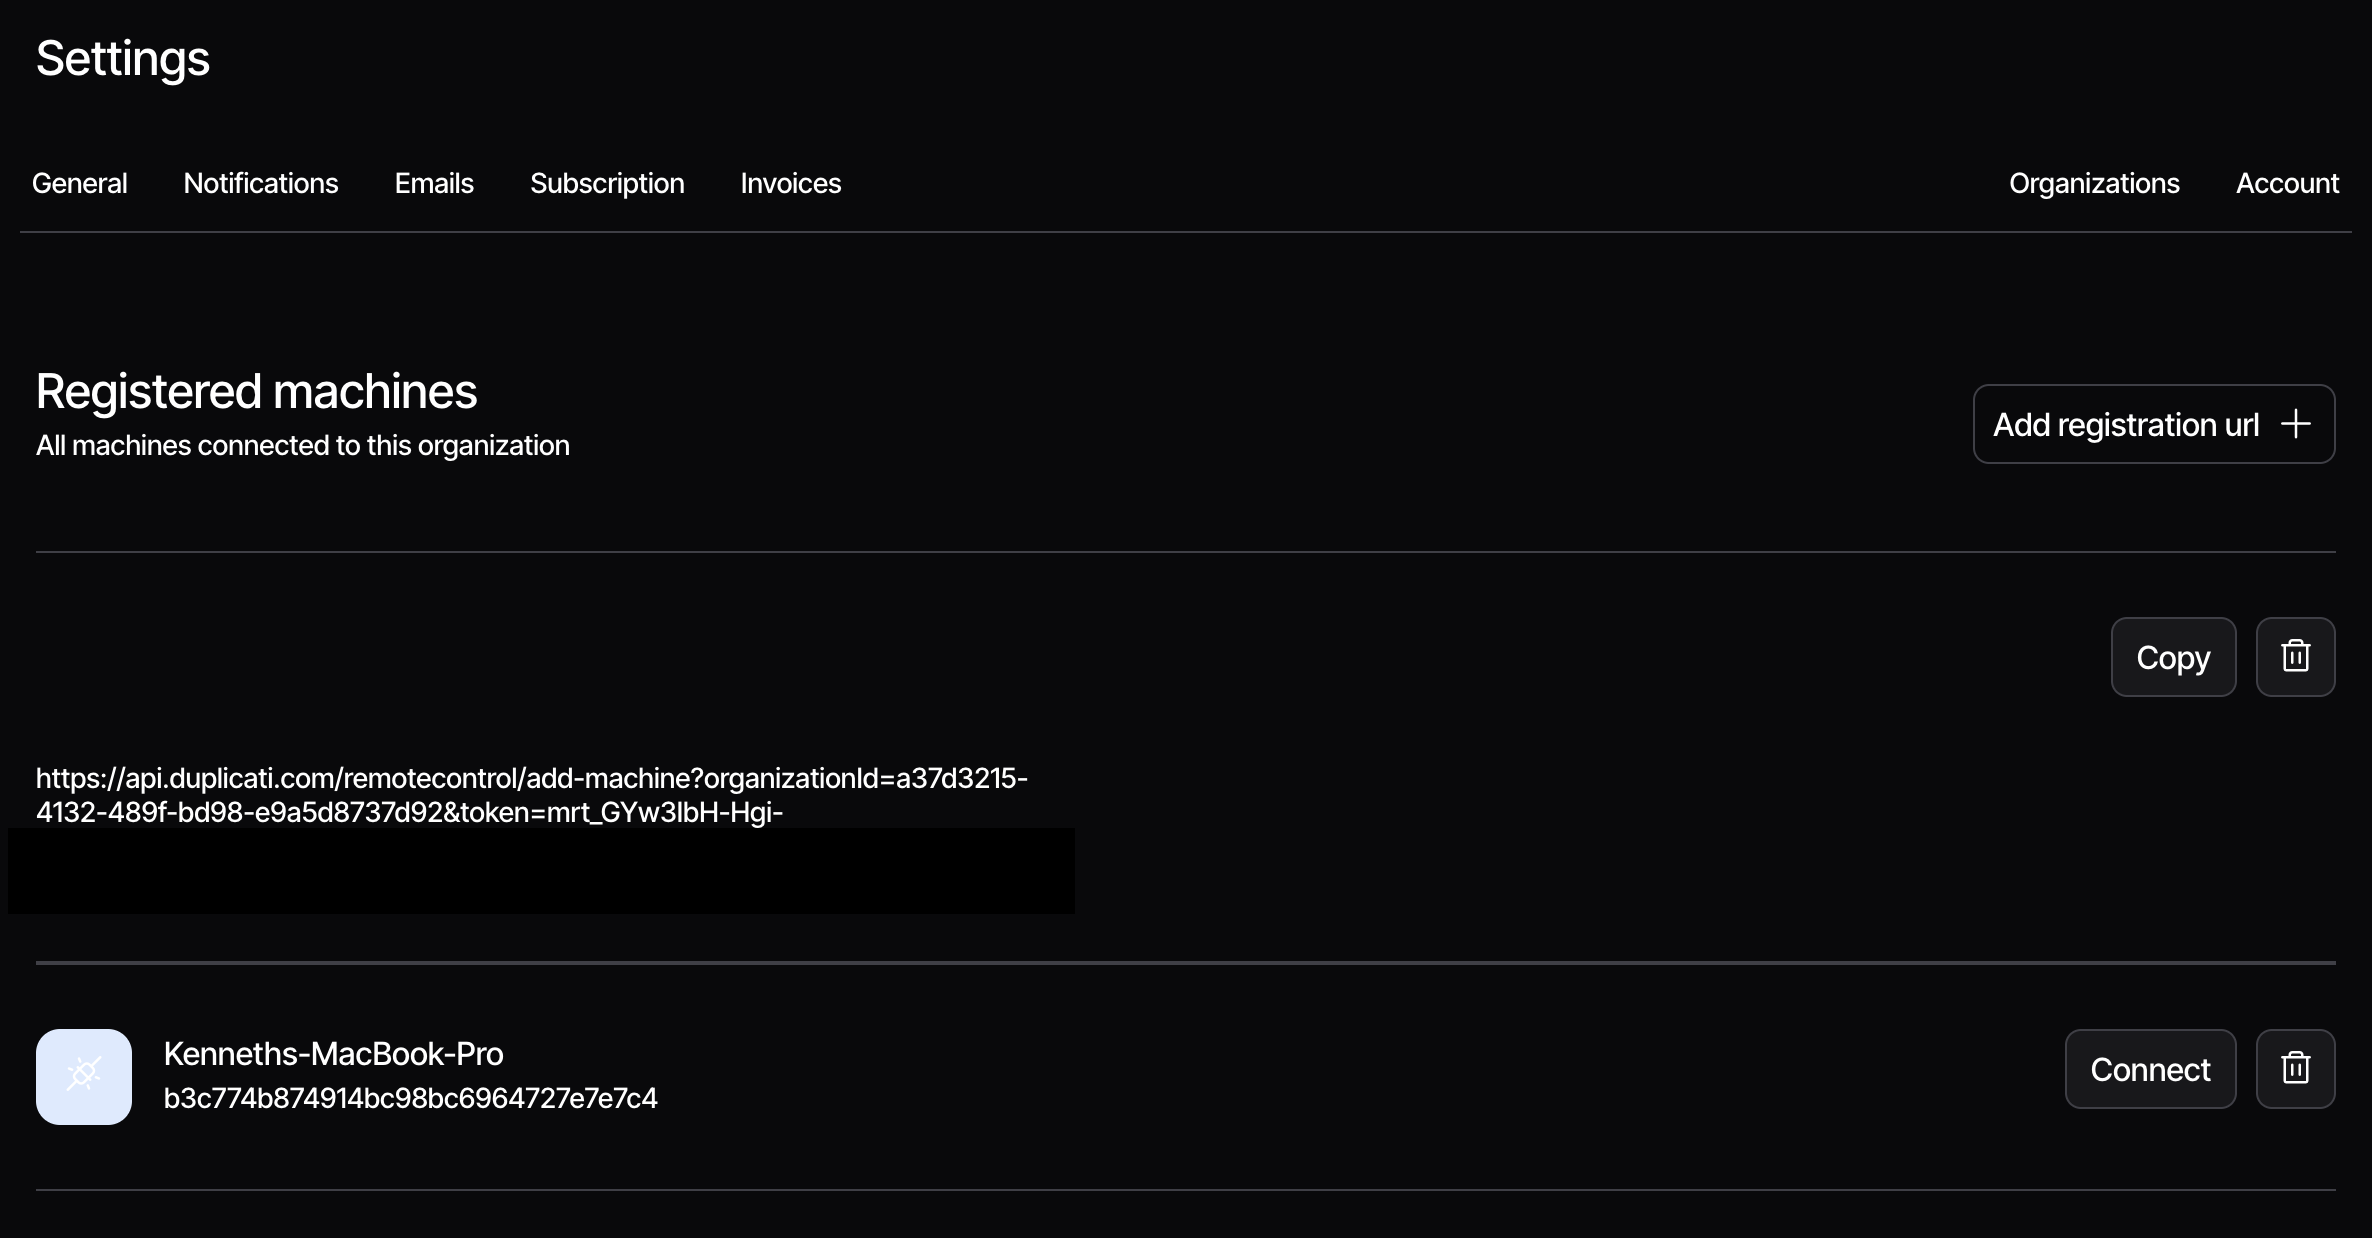Delete the registration URL using trash icon

pos(2295,657)
